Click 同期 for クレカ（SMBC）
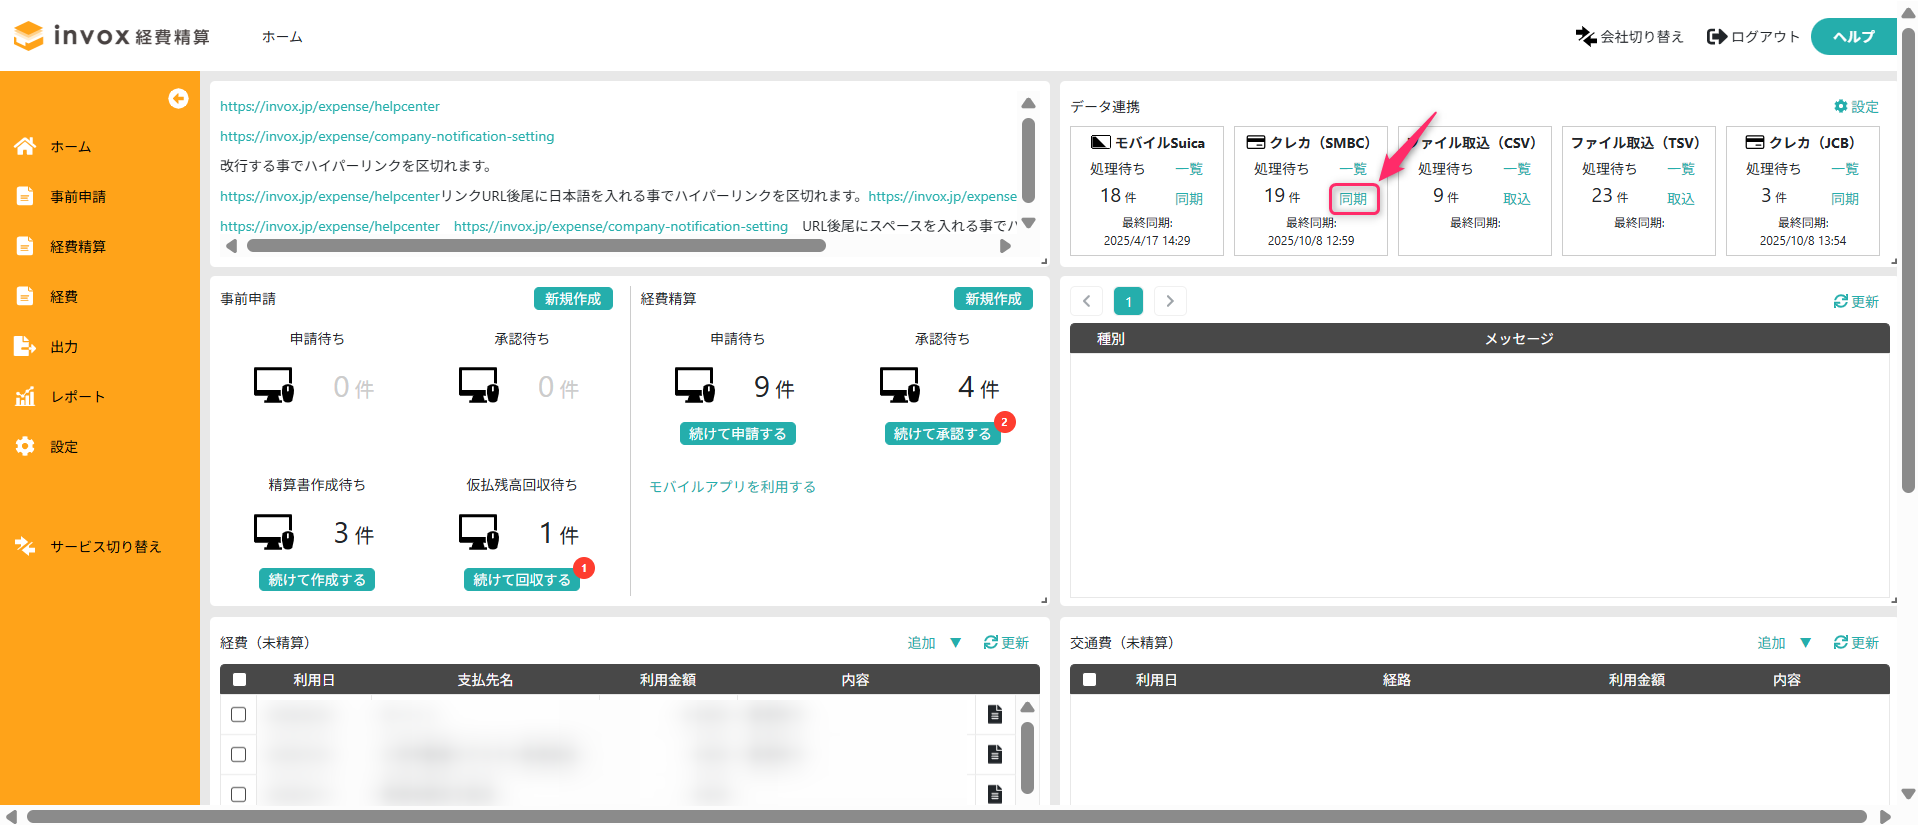1918x825 pixels. coord(1353,199)
